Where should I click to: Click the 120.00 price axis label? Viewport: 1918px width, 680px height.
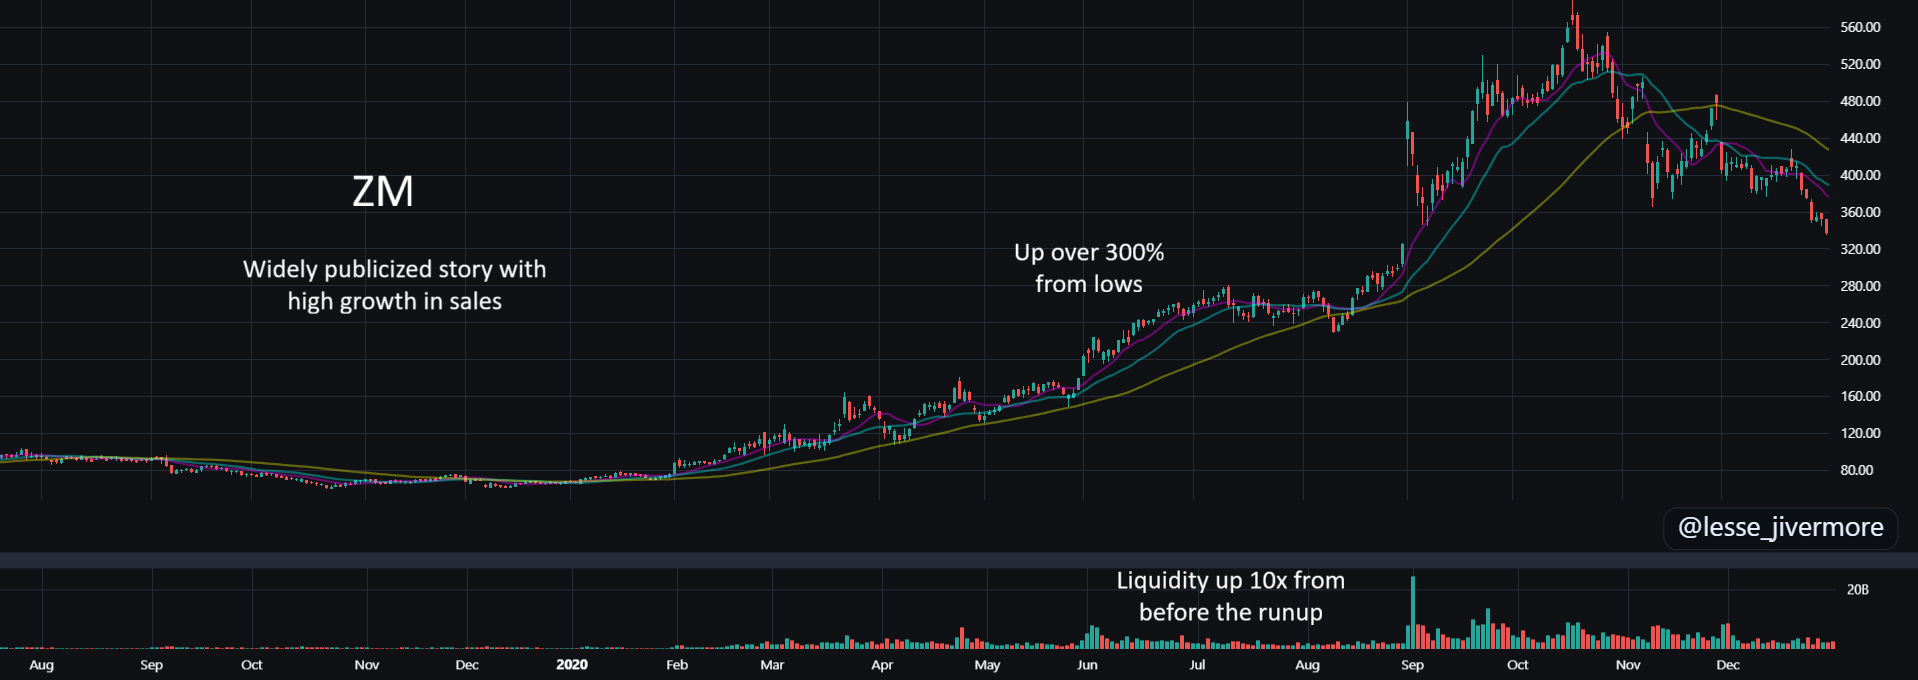[x=1860, y=433]
